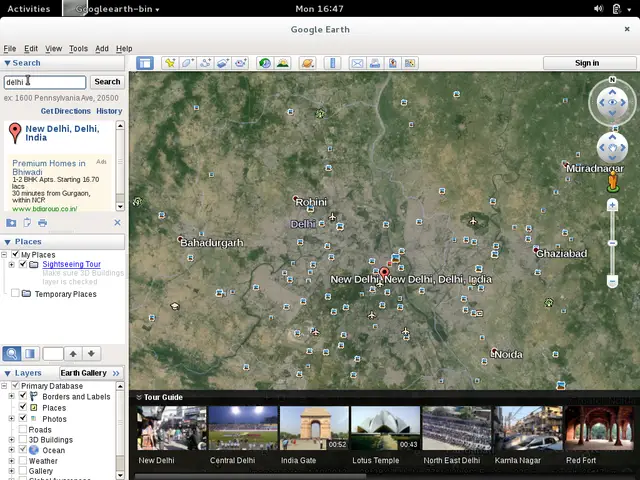Enable the 3D Buildings layer checkbox
Image resolution: width=640 pixels, height=480 pixels.
coord(23,439)
